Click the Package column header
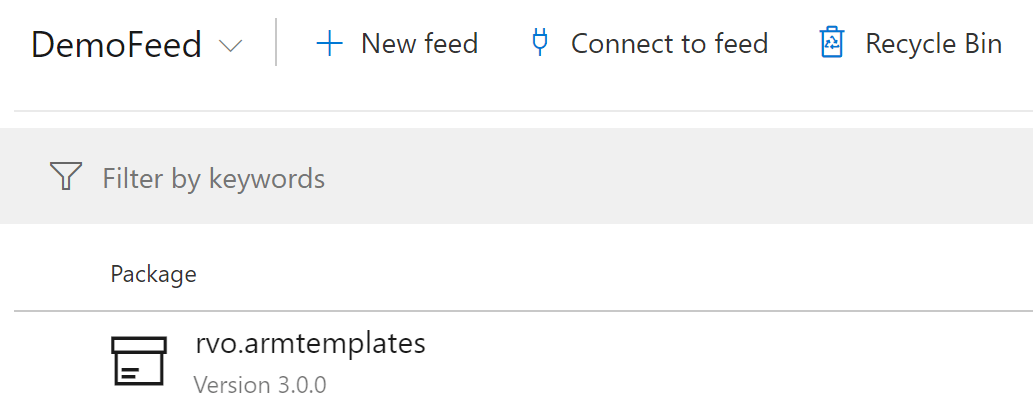Screen dimensions: 1033x416 tap(153, 274)
